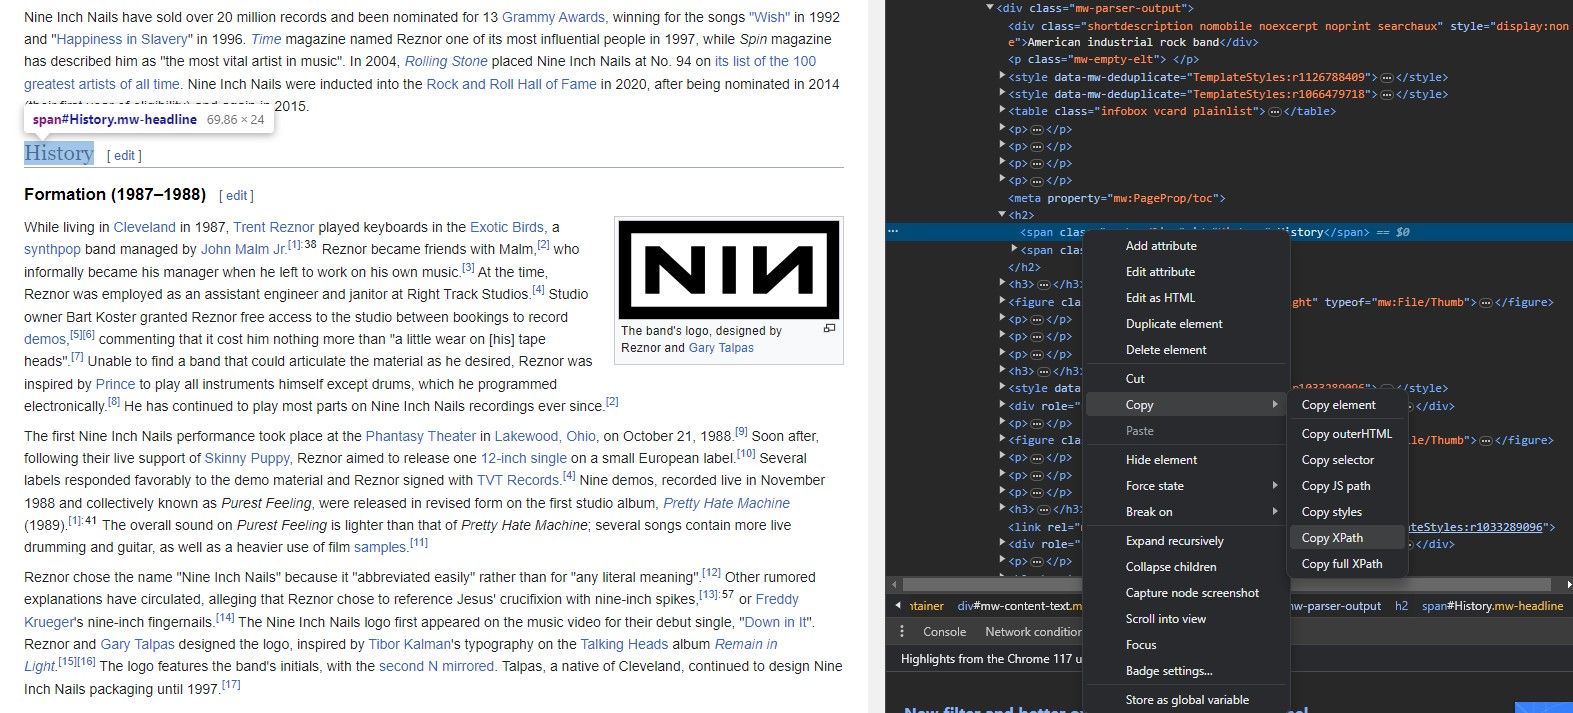Collapse the h2 element node
This screenshot has width=1573, height=713.
pos(1002,215)
